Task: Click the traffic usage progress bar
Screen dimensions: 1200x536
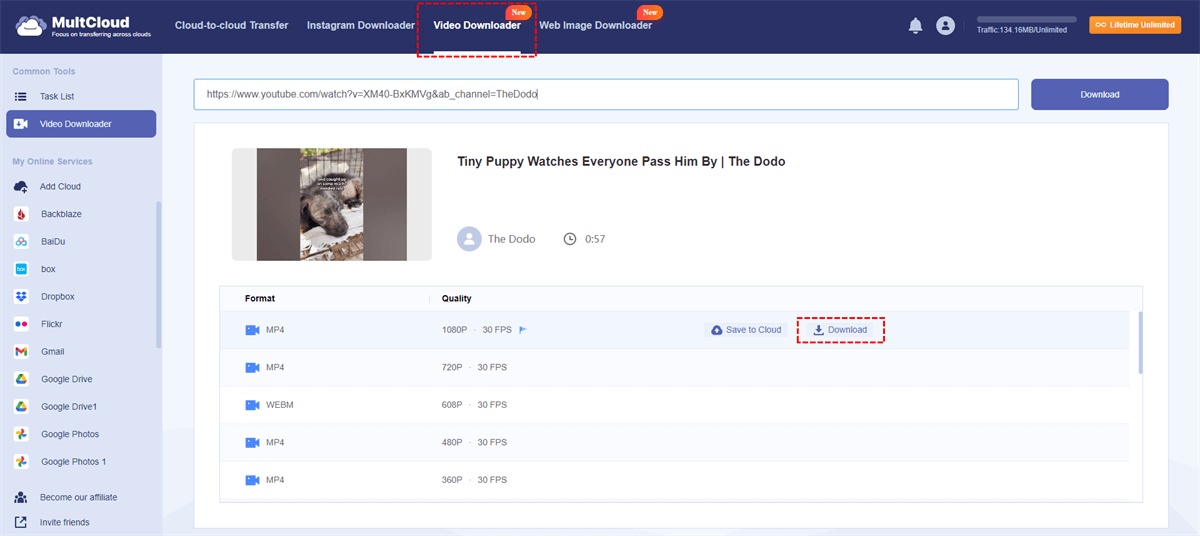Action: pyautogui.click(x=1027, y=19)
